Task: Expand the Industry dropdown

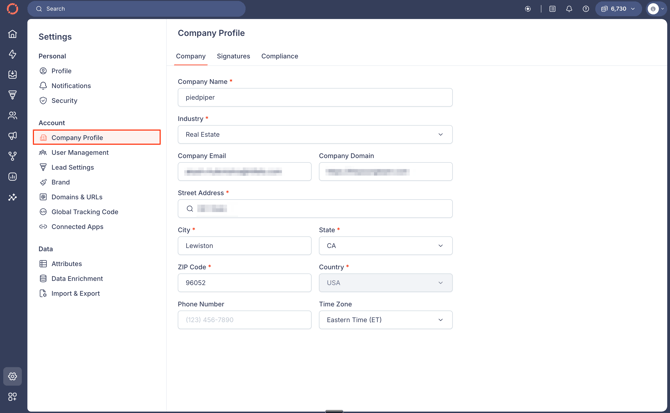Action: [315, 135]
